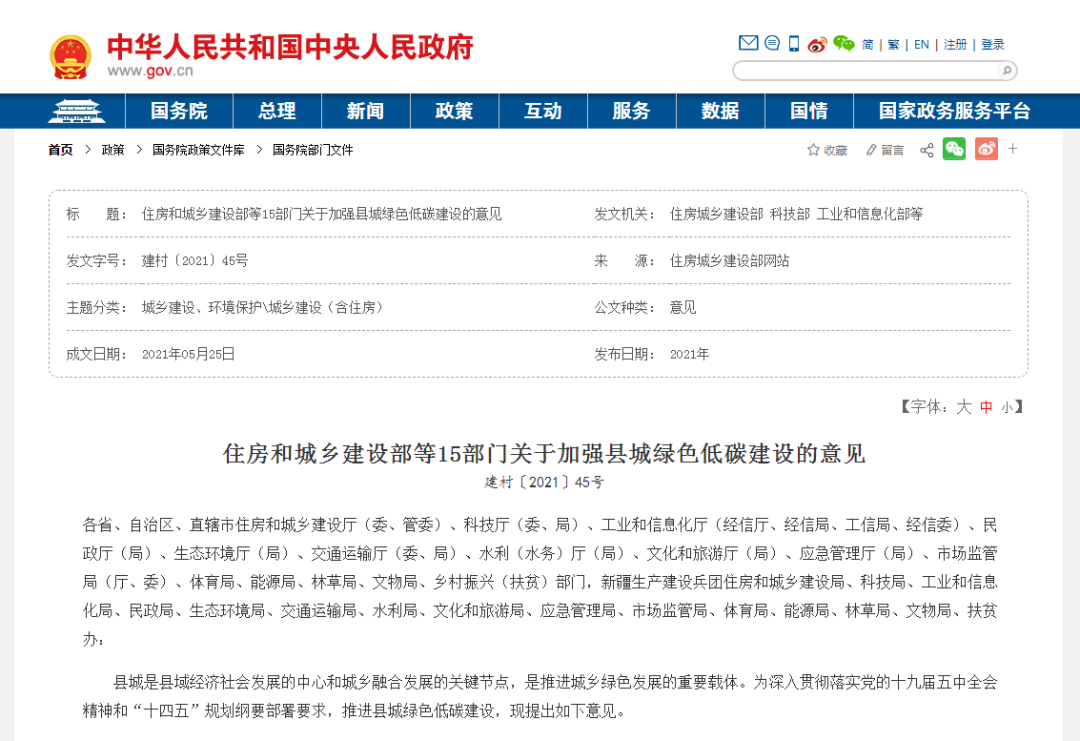Open the 政策 navigation tab
This screenshot has height=741, width=1080.
(x=454, y=111)
